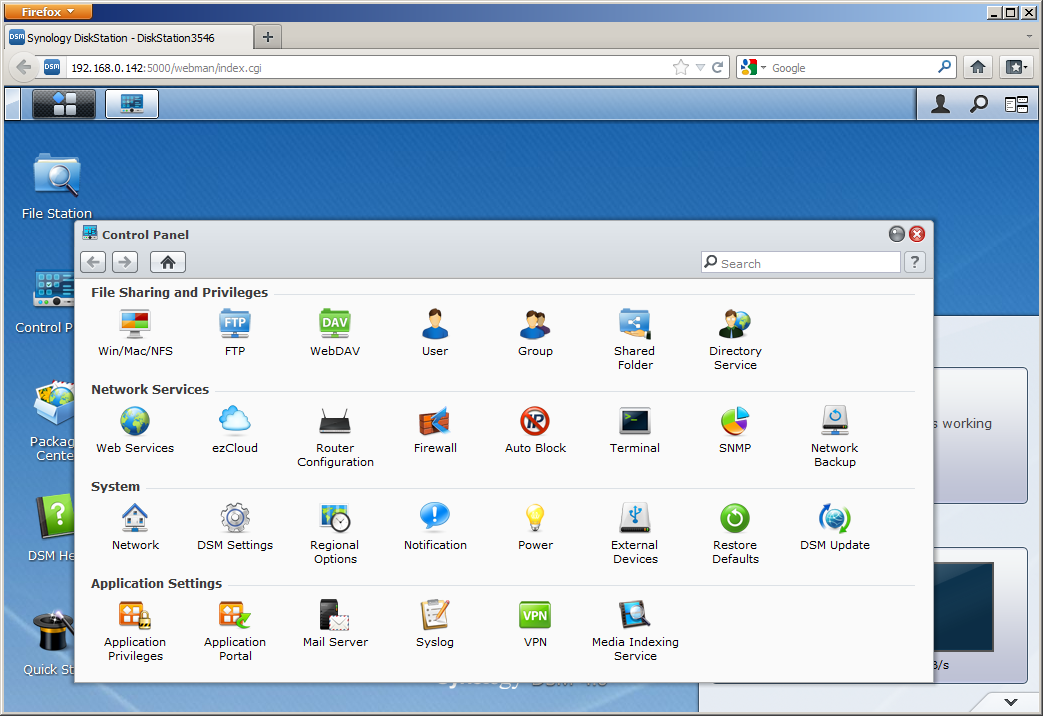This screenshot has width=1043, height=716.
Task: Open Control Panel help button
Action: [x=915, y=262]
